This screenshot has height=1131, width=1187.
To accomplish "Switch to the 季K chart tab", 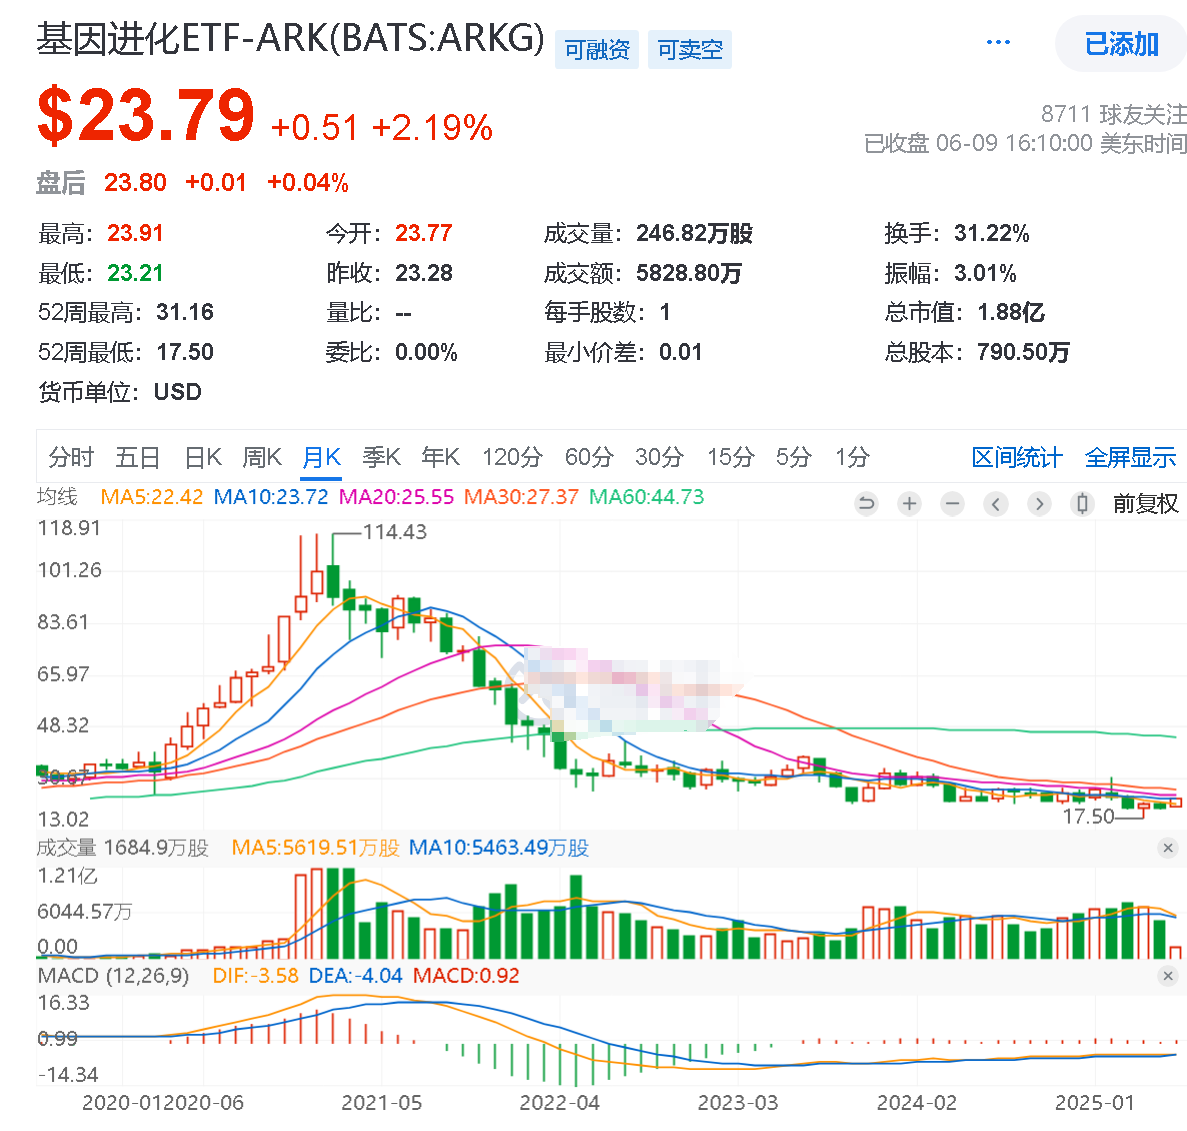I will [381, 457].
